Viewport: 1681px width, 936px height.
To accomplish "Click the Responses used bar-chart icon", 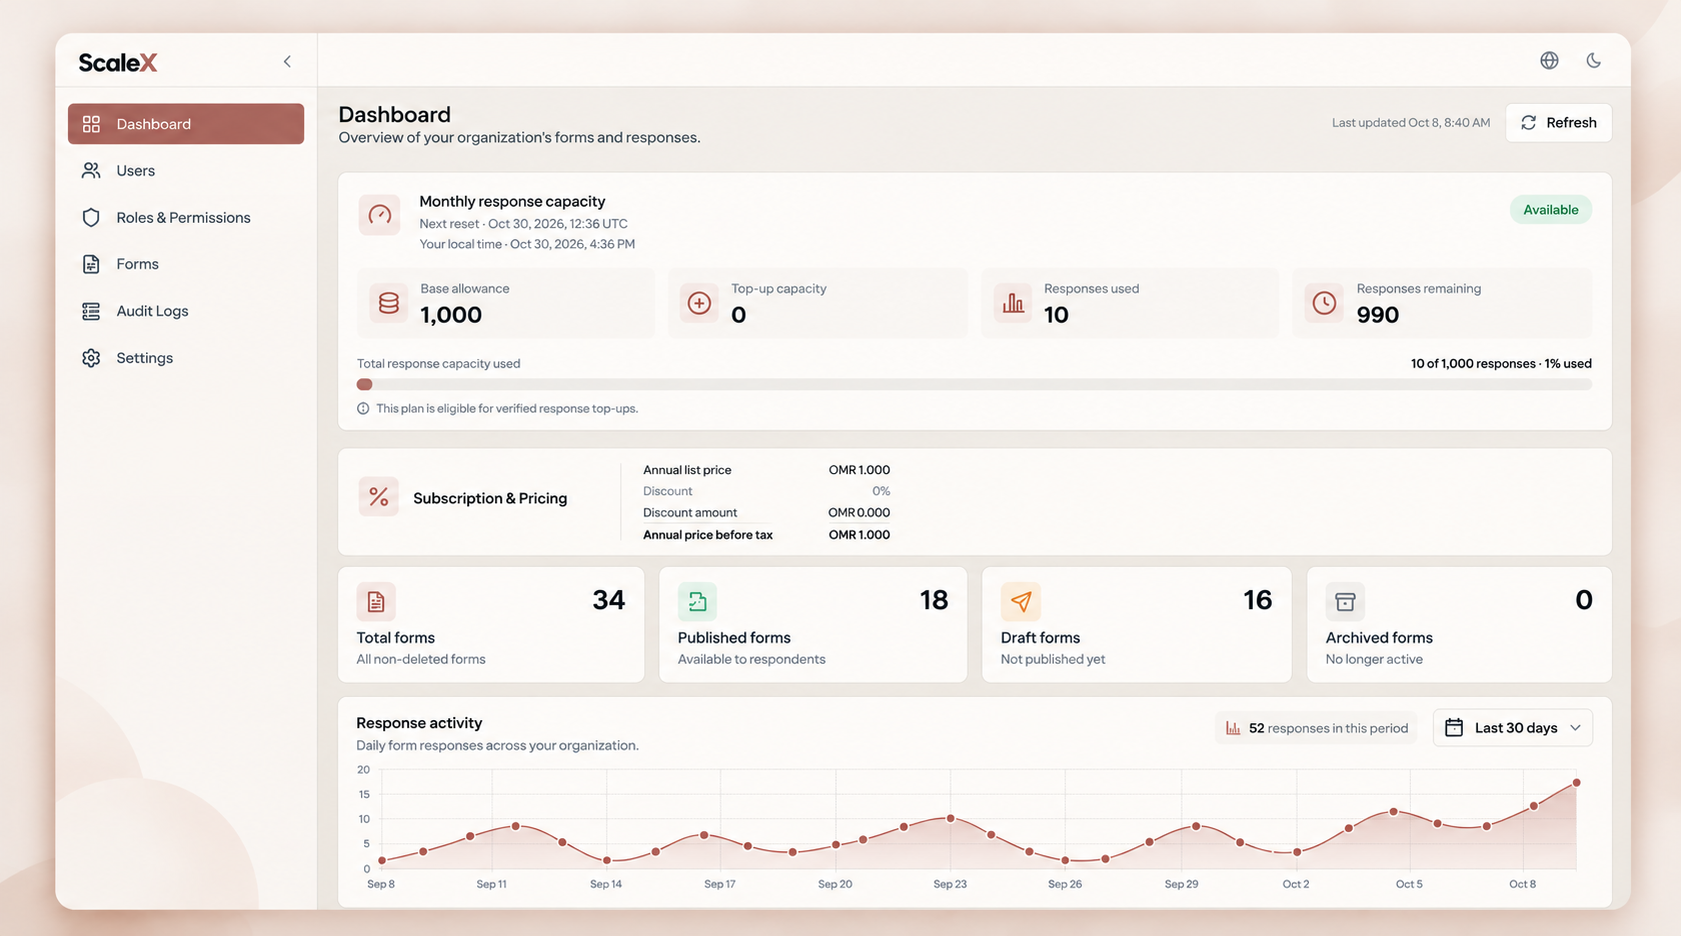I will (1013, 303).
